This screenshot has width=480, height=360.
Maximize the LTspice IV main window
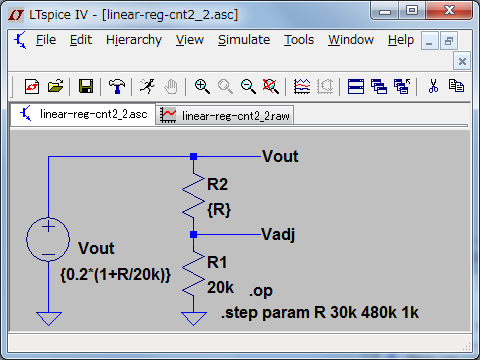point(412,10)
